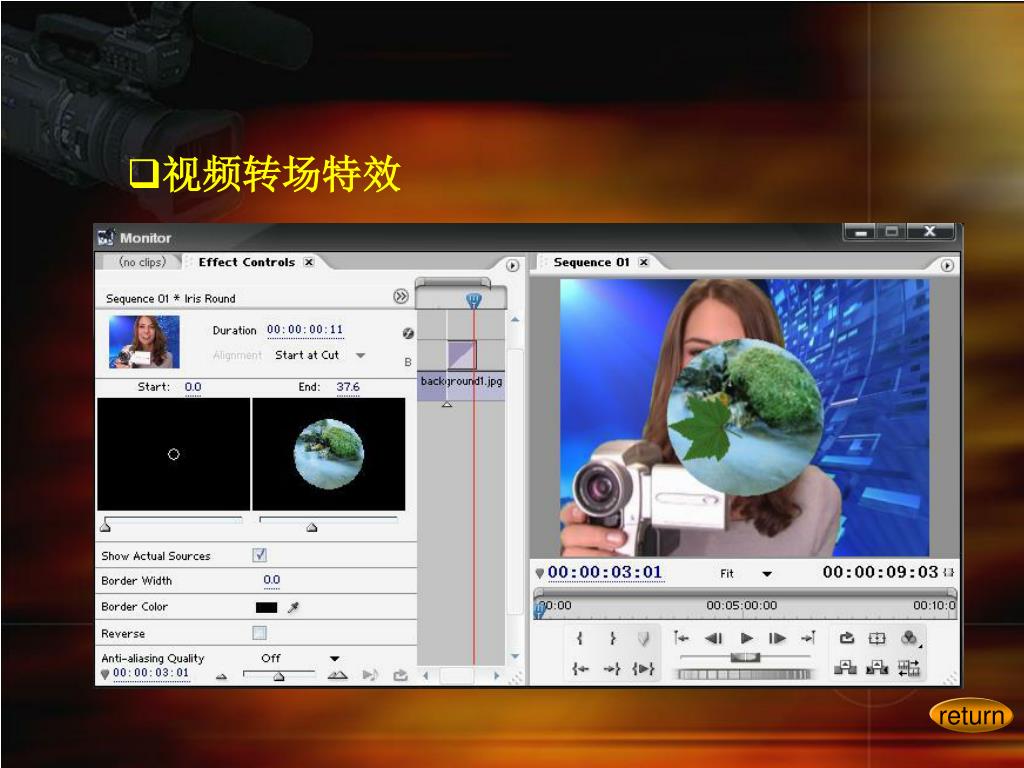Click the duration 00:00:09:03 readout
The height and width of the screenshot is (768, 1024).
(x=880, y=572)
